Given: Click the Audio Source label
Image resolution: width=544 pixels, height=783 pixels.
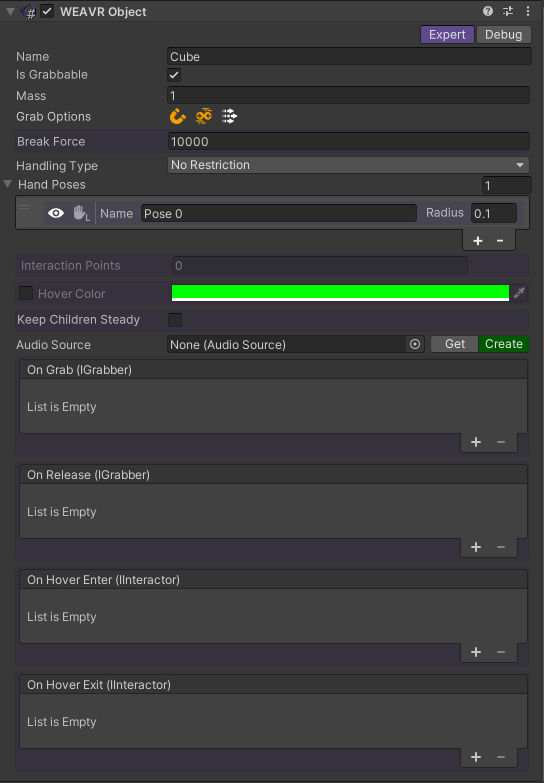Looking at the screenshot, I should coord(53,345).
